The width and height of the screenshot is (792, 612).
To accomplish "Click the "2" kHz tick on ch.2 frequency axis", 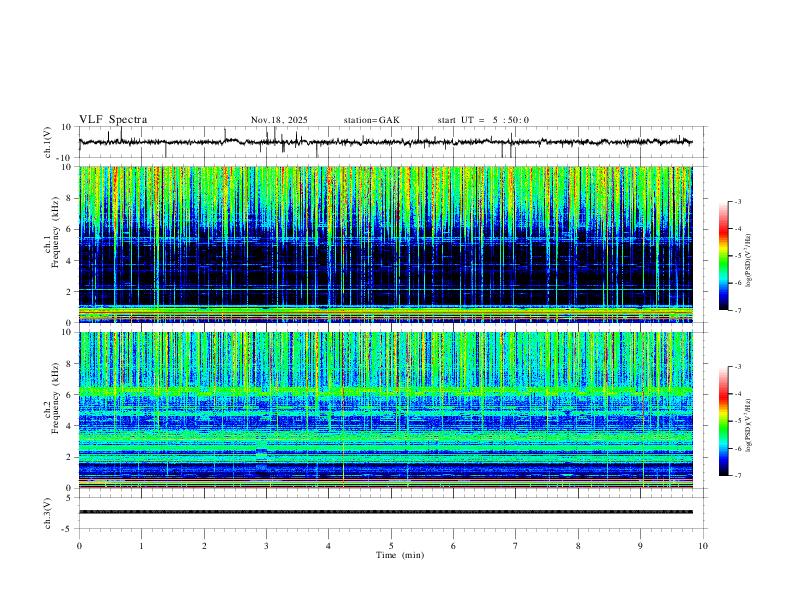I will tap(70, 457).
